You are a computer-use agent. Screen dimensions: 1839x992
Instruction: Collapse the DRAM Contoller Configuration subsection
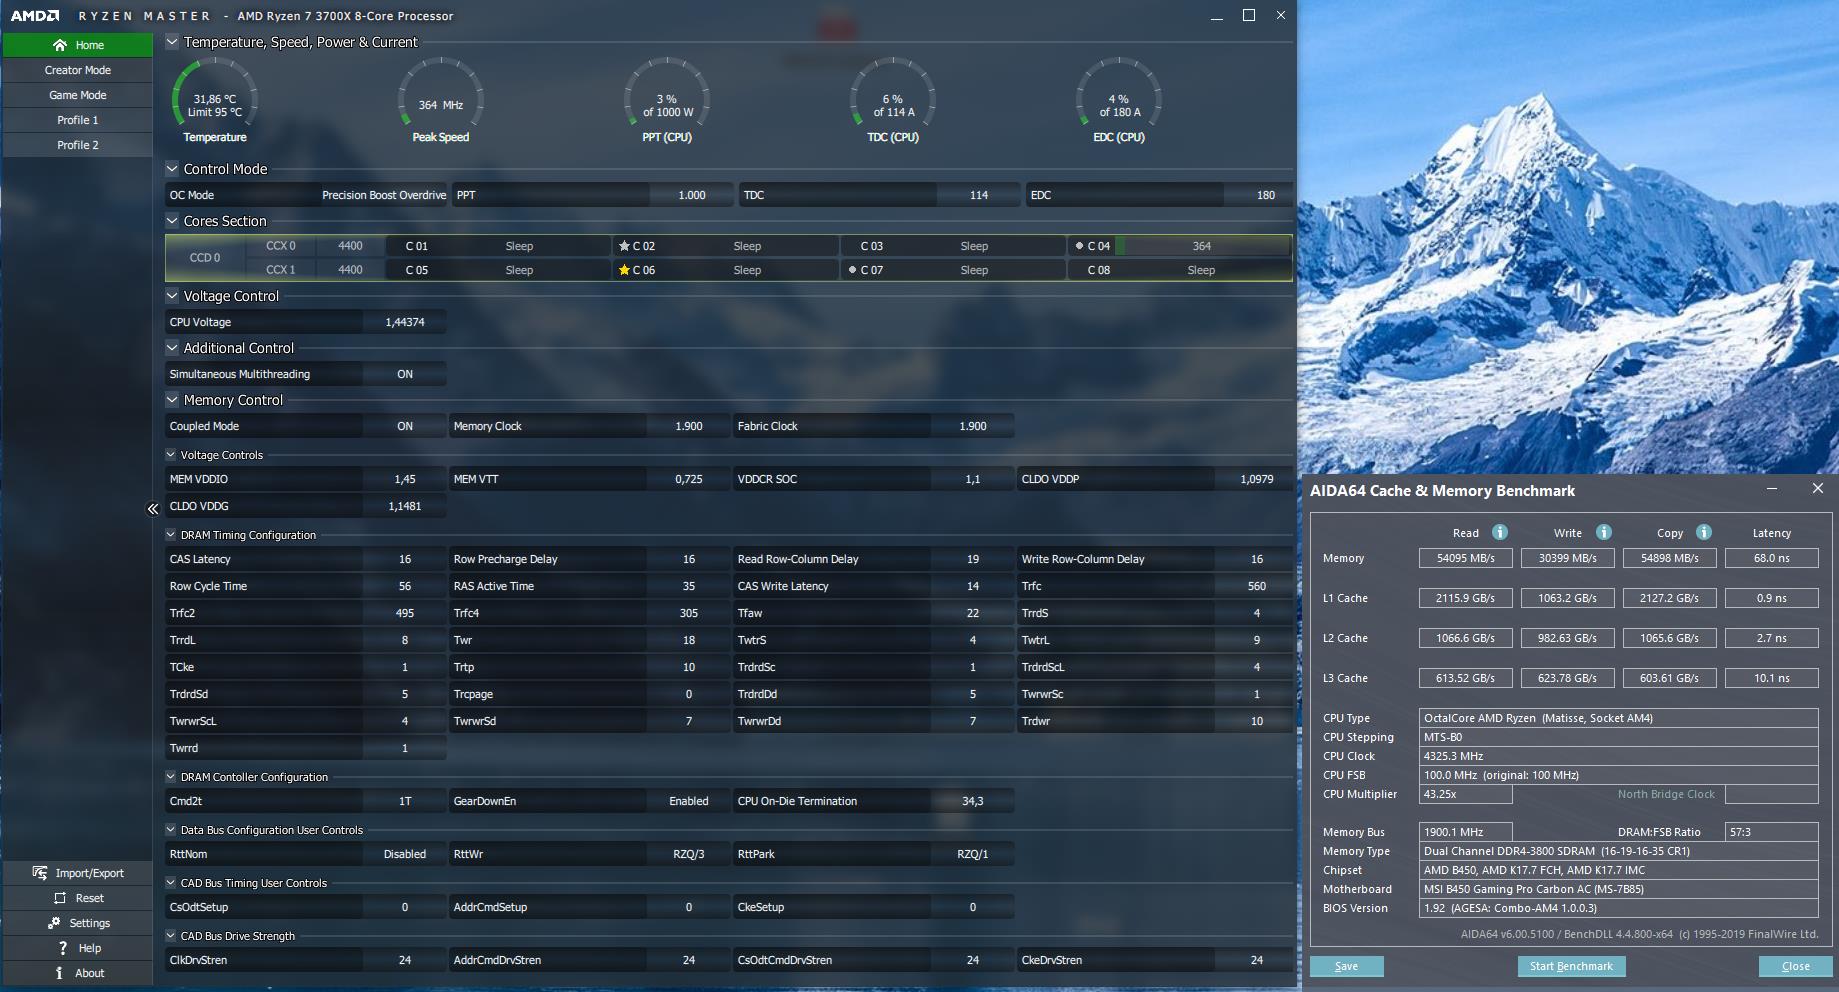click(171, 777)
